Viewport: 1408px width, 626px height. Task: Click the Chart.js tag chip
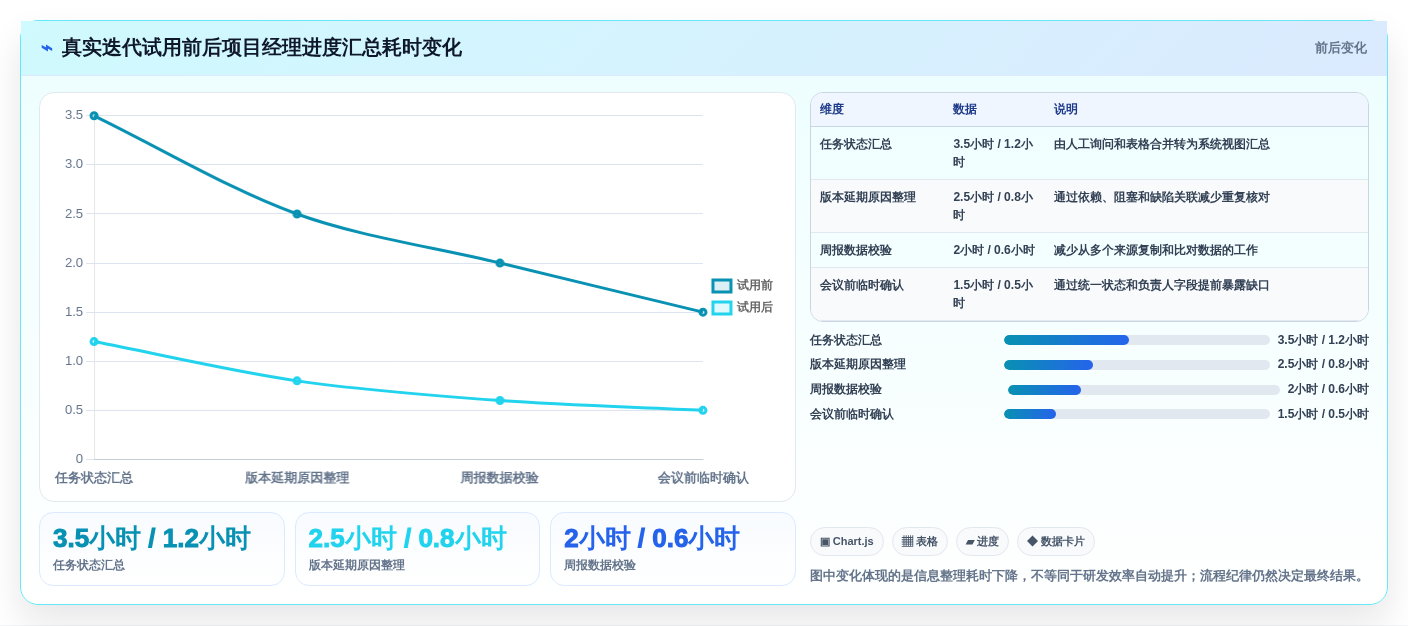(847, 542)
